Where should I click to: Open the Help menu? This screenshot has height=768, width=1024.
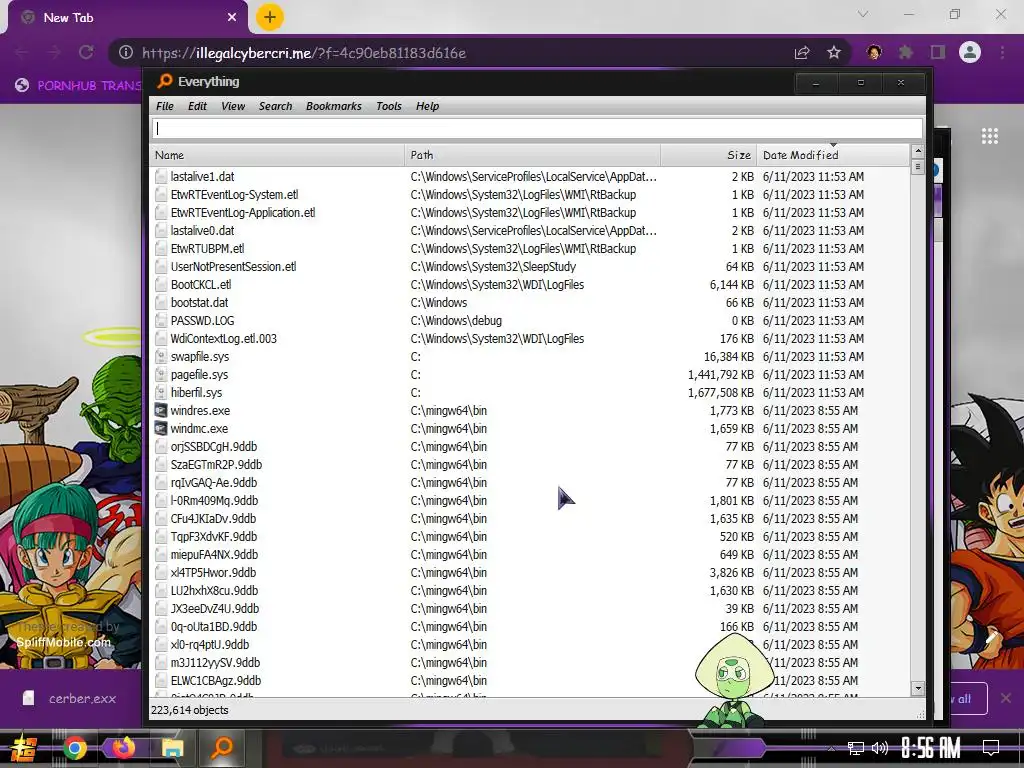(427, 106)
